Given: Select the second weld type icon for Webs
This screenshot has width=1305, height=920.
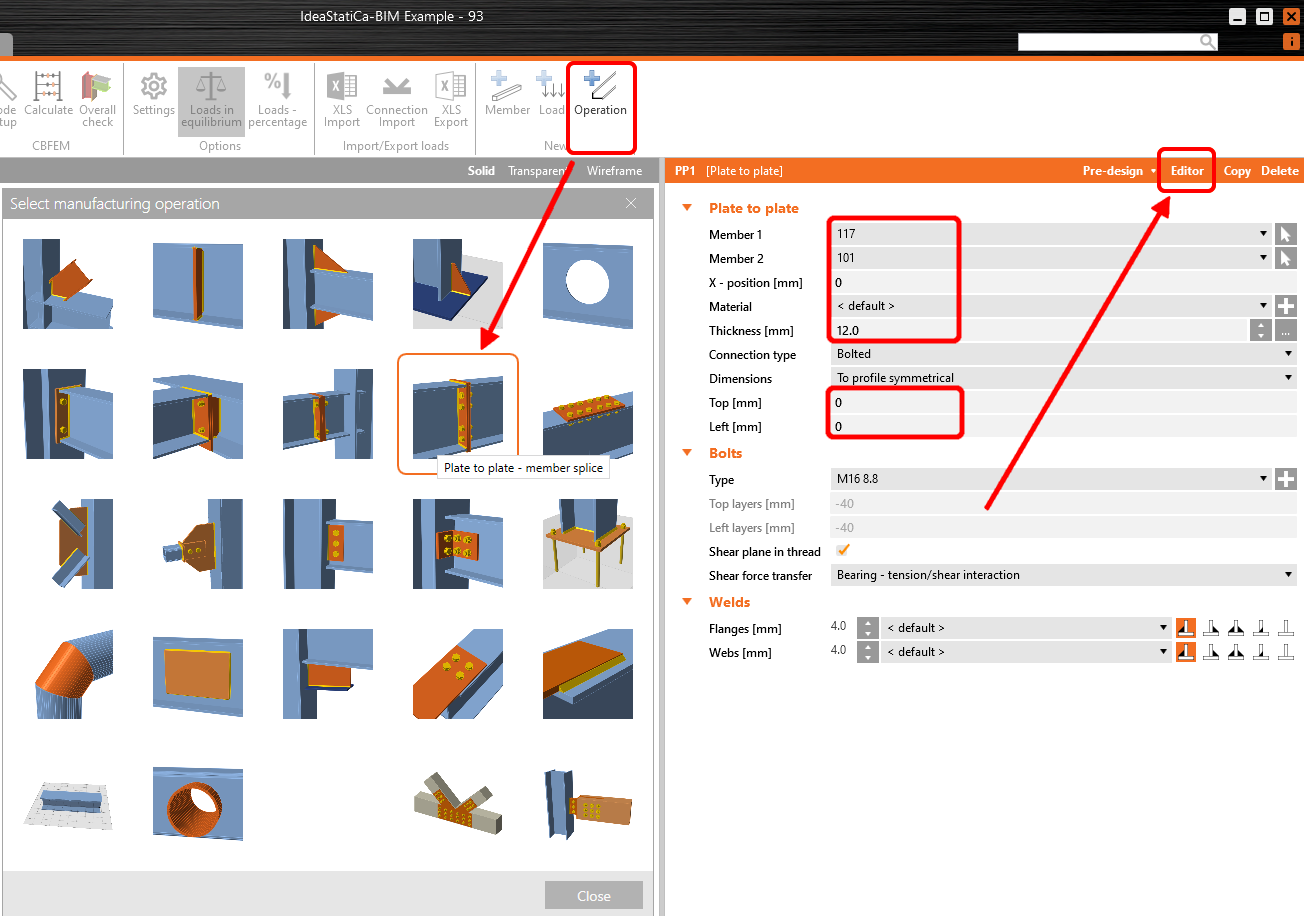Looking at the screenshot, I should (x=1211, y=651).
